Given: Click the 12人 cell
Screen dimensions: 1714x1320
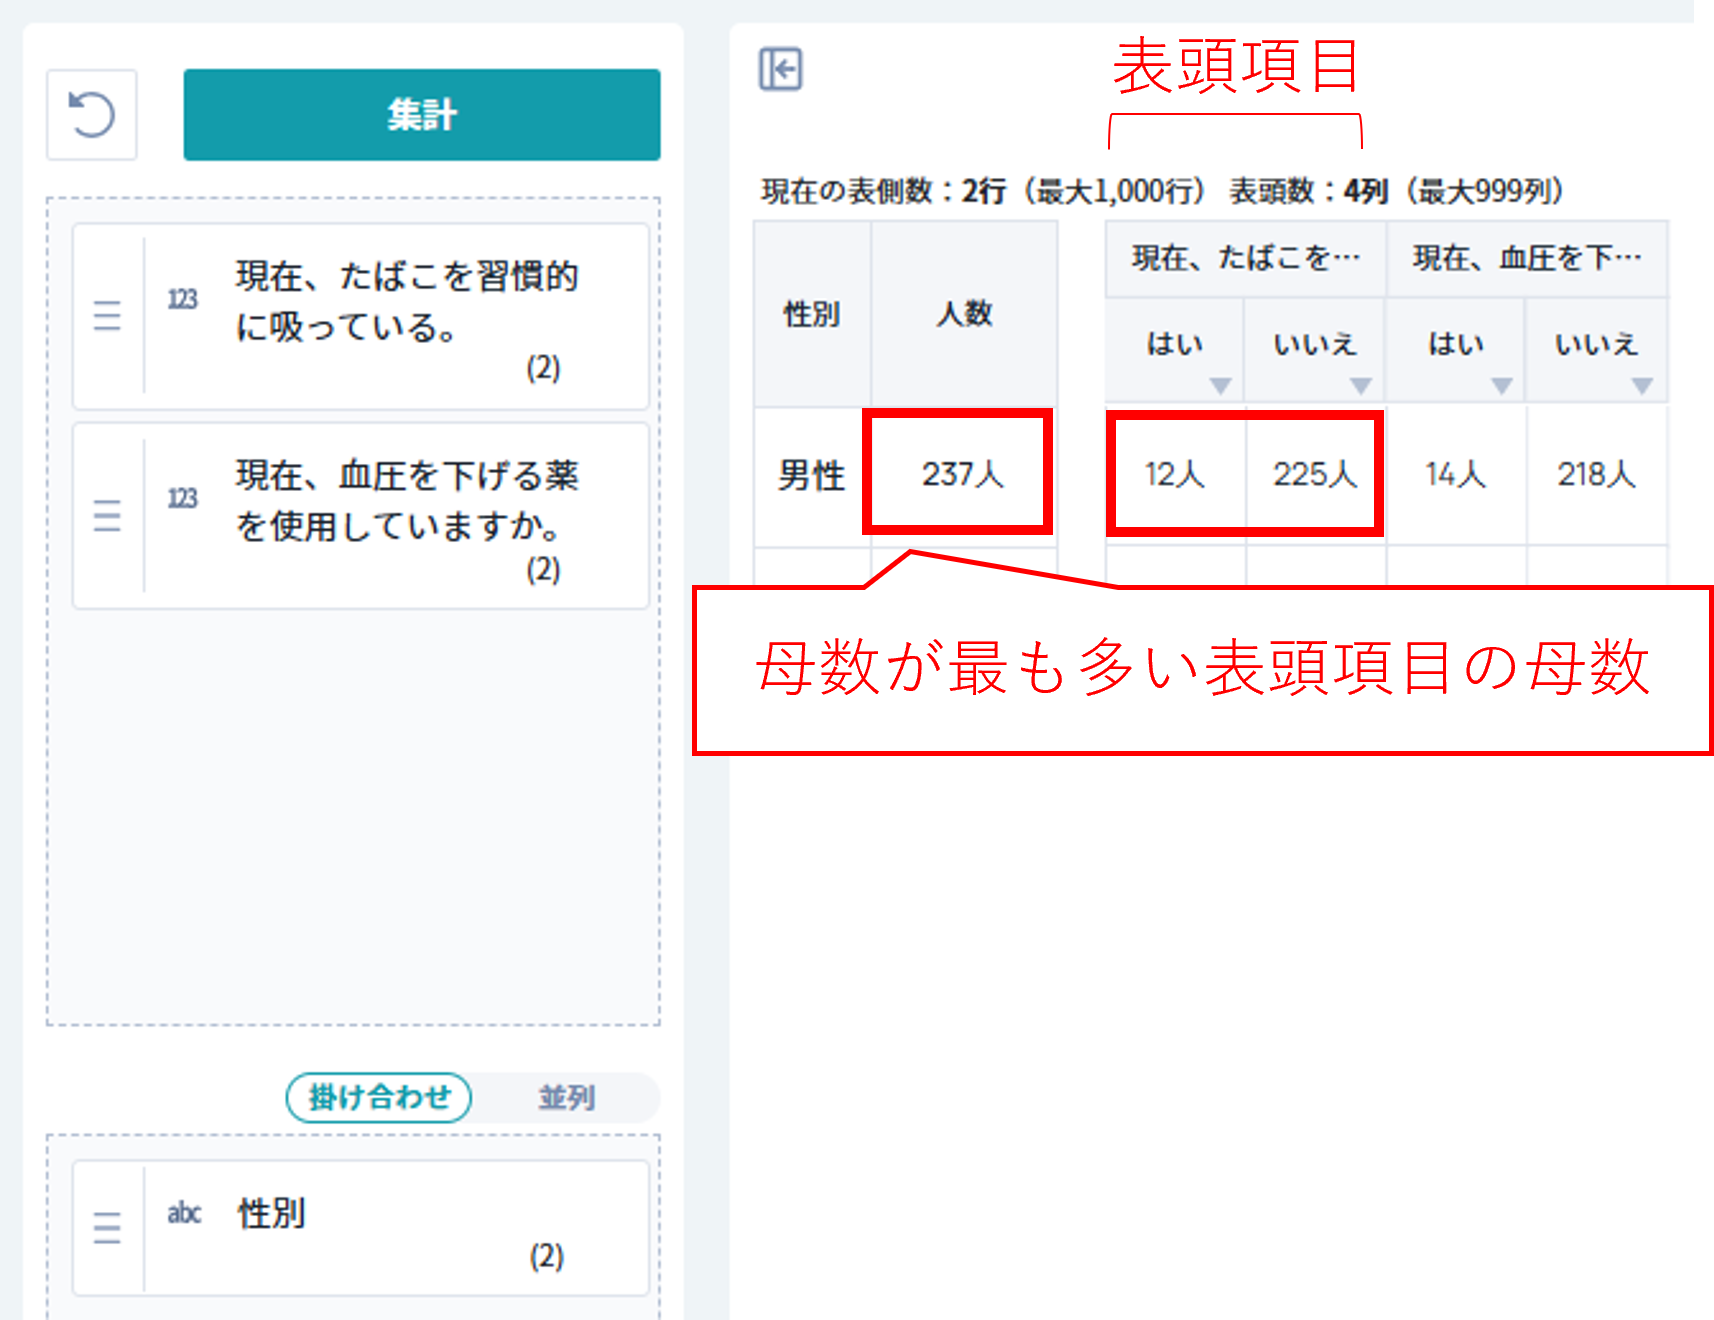Looking at the screenshot, I should click(1175, 474).
